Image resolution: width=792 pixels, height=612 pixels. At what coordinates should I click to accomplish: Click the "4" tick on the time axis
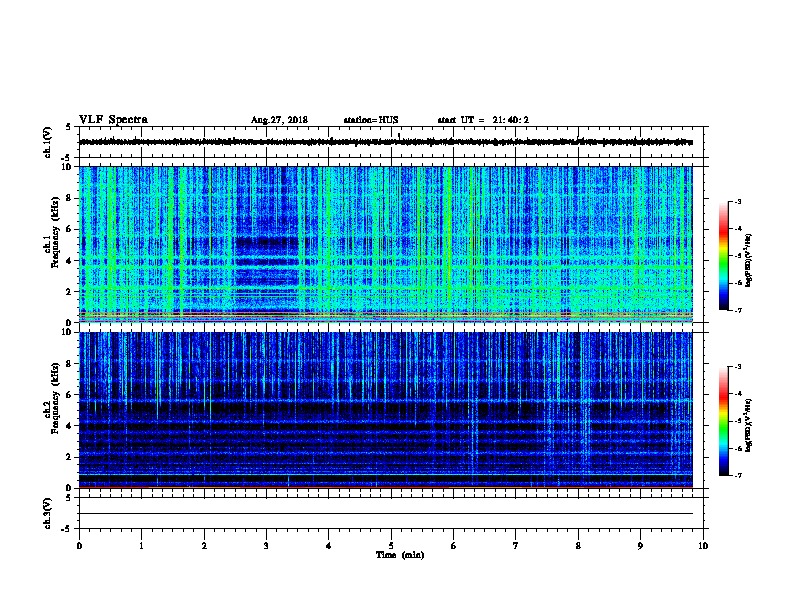tap(329, 546)
